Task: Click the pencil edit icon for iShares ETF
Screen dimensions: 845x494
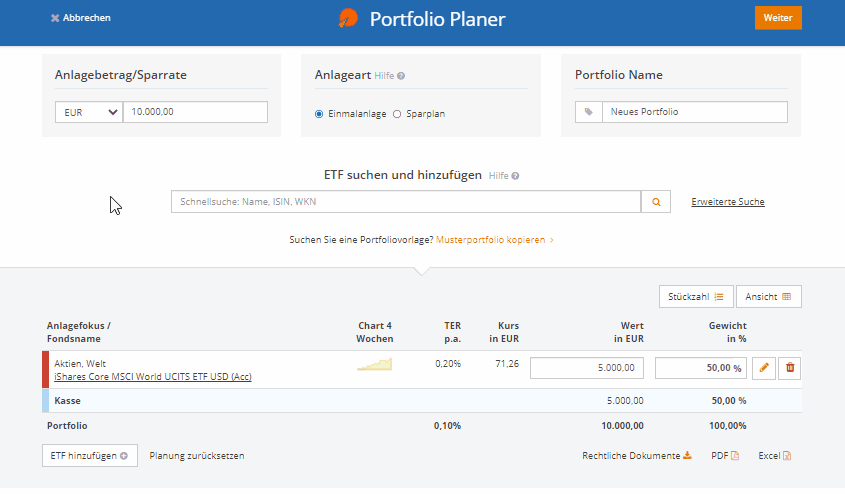Action: [764, 368]
